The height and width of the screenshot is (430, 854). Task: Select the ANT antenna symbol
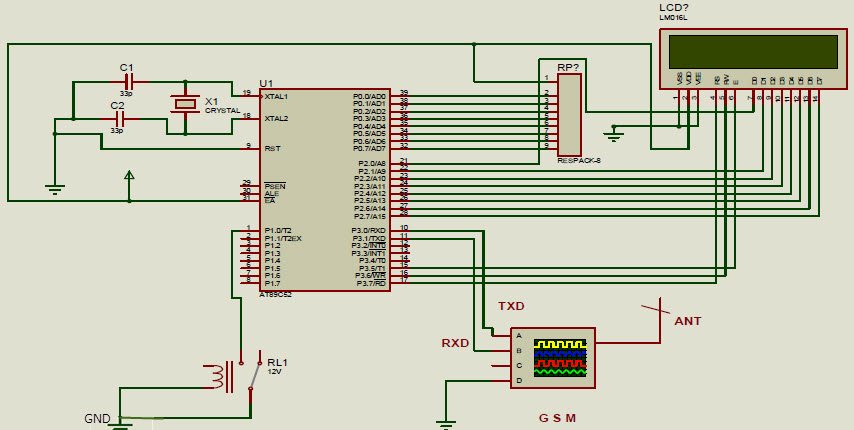[655, 319]
